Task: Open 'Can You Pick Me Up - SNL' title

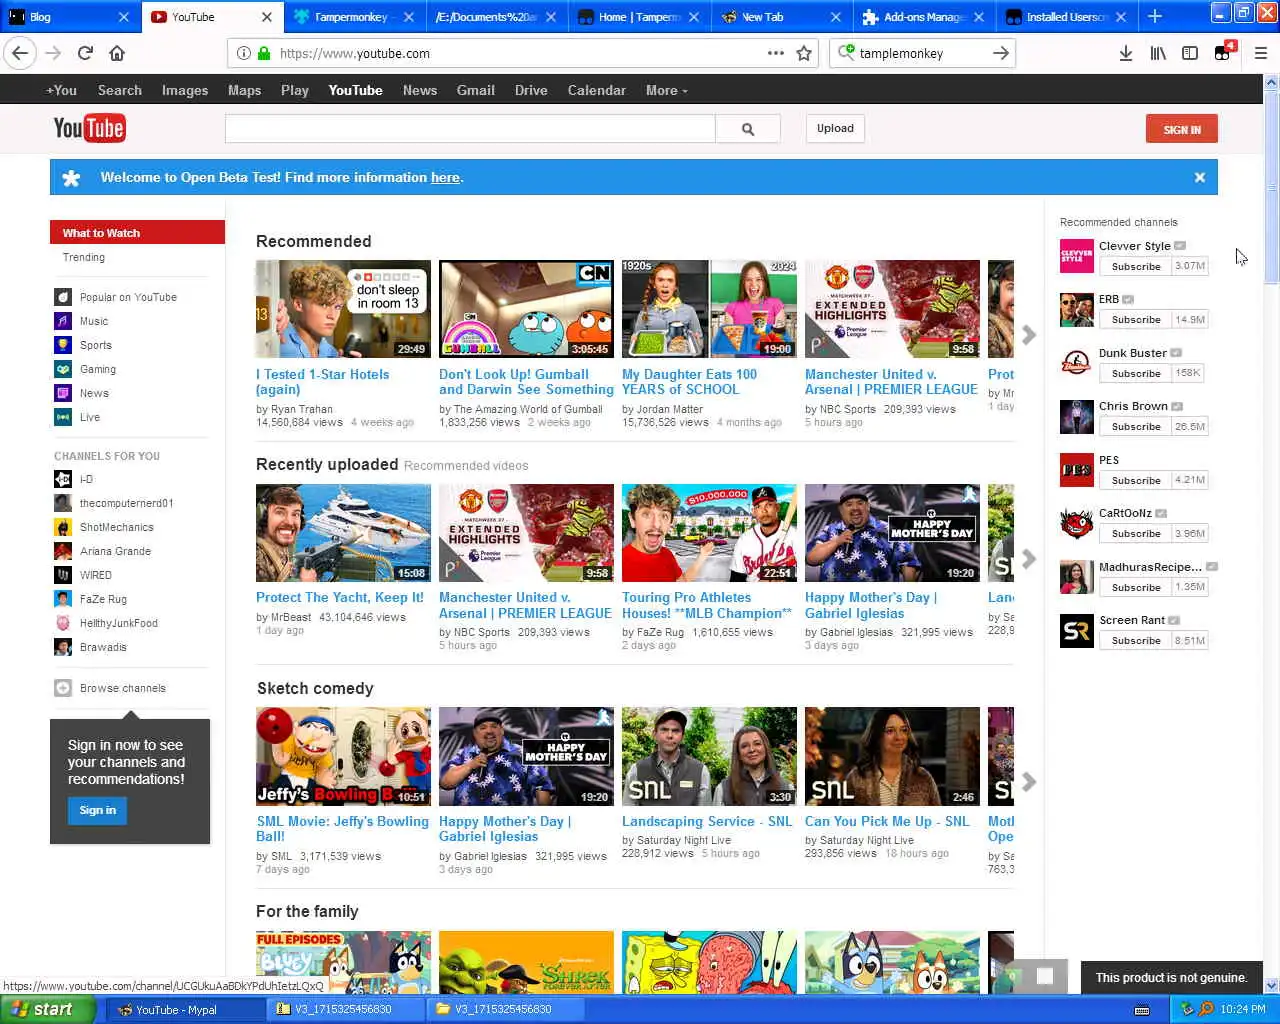Action: [887, 821]
